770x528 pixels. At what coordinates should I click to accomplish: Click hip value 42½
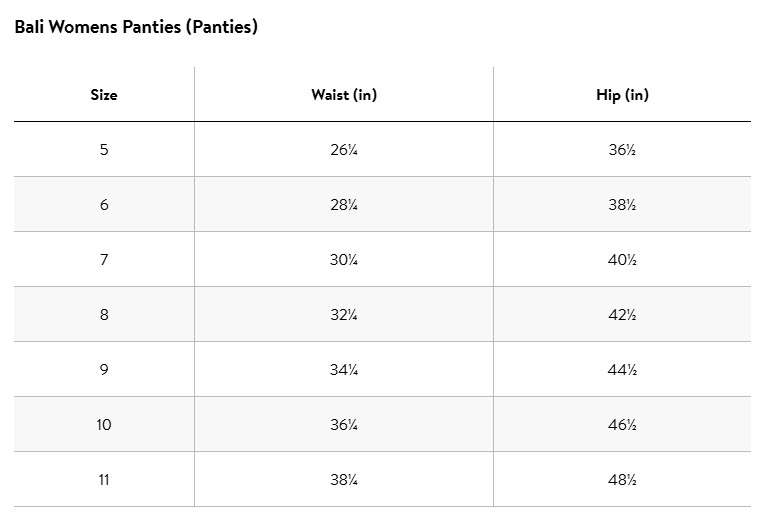[622, 315]
